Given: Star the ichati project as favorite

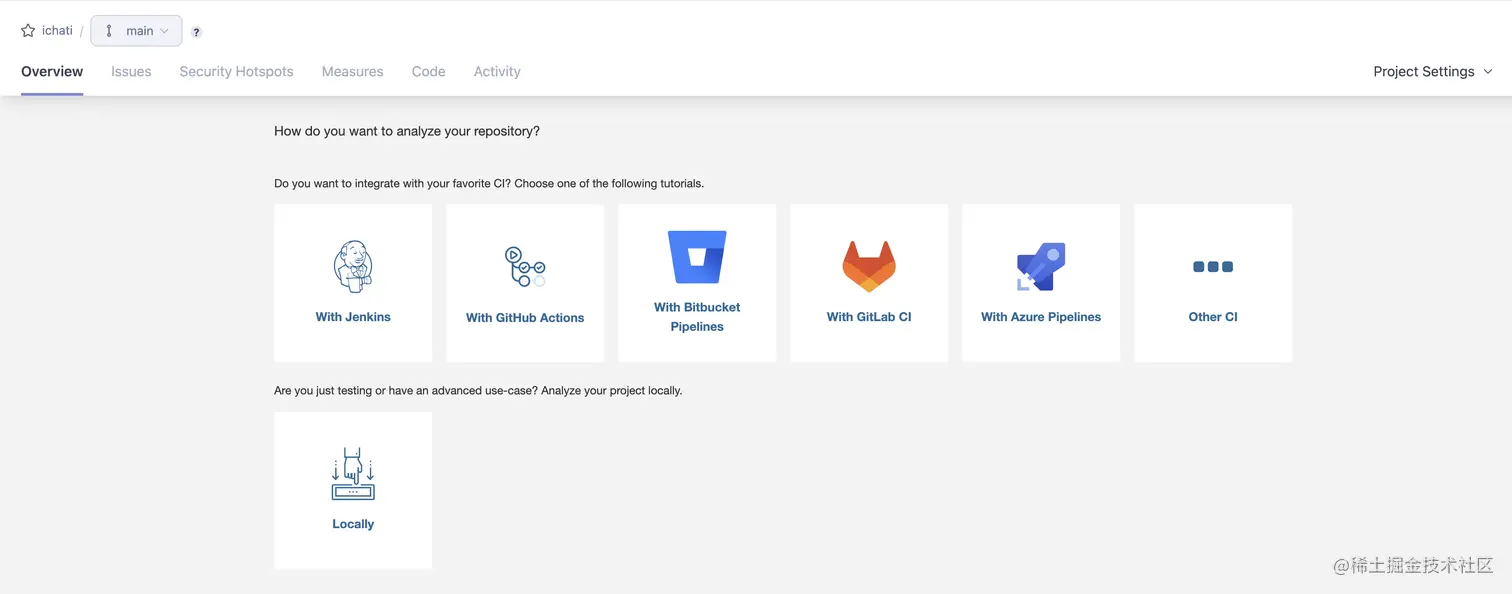Looking at the screenshot, I should (x=28, y=31).
